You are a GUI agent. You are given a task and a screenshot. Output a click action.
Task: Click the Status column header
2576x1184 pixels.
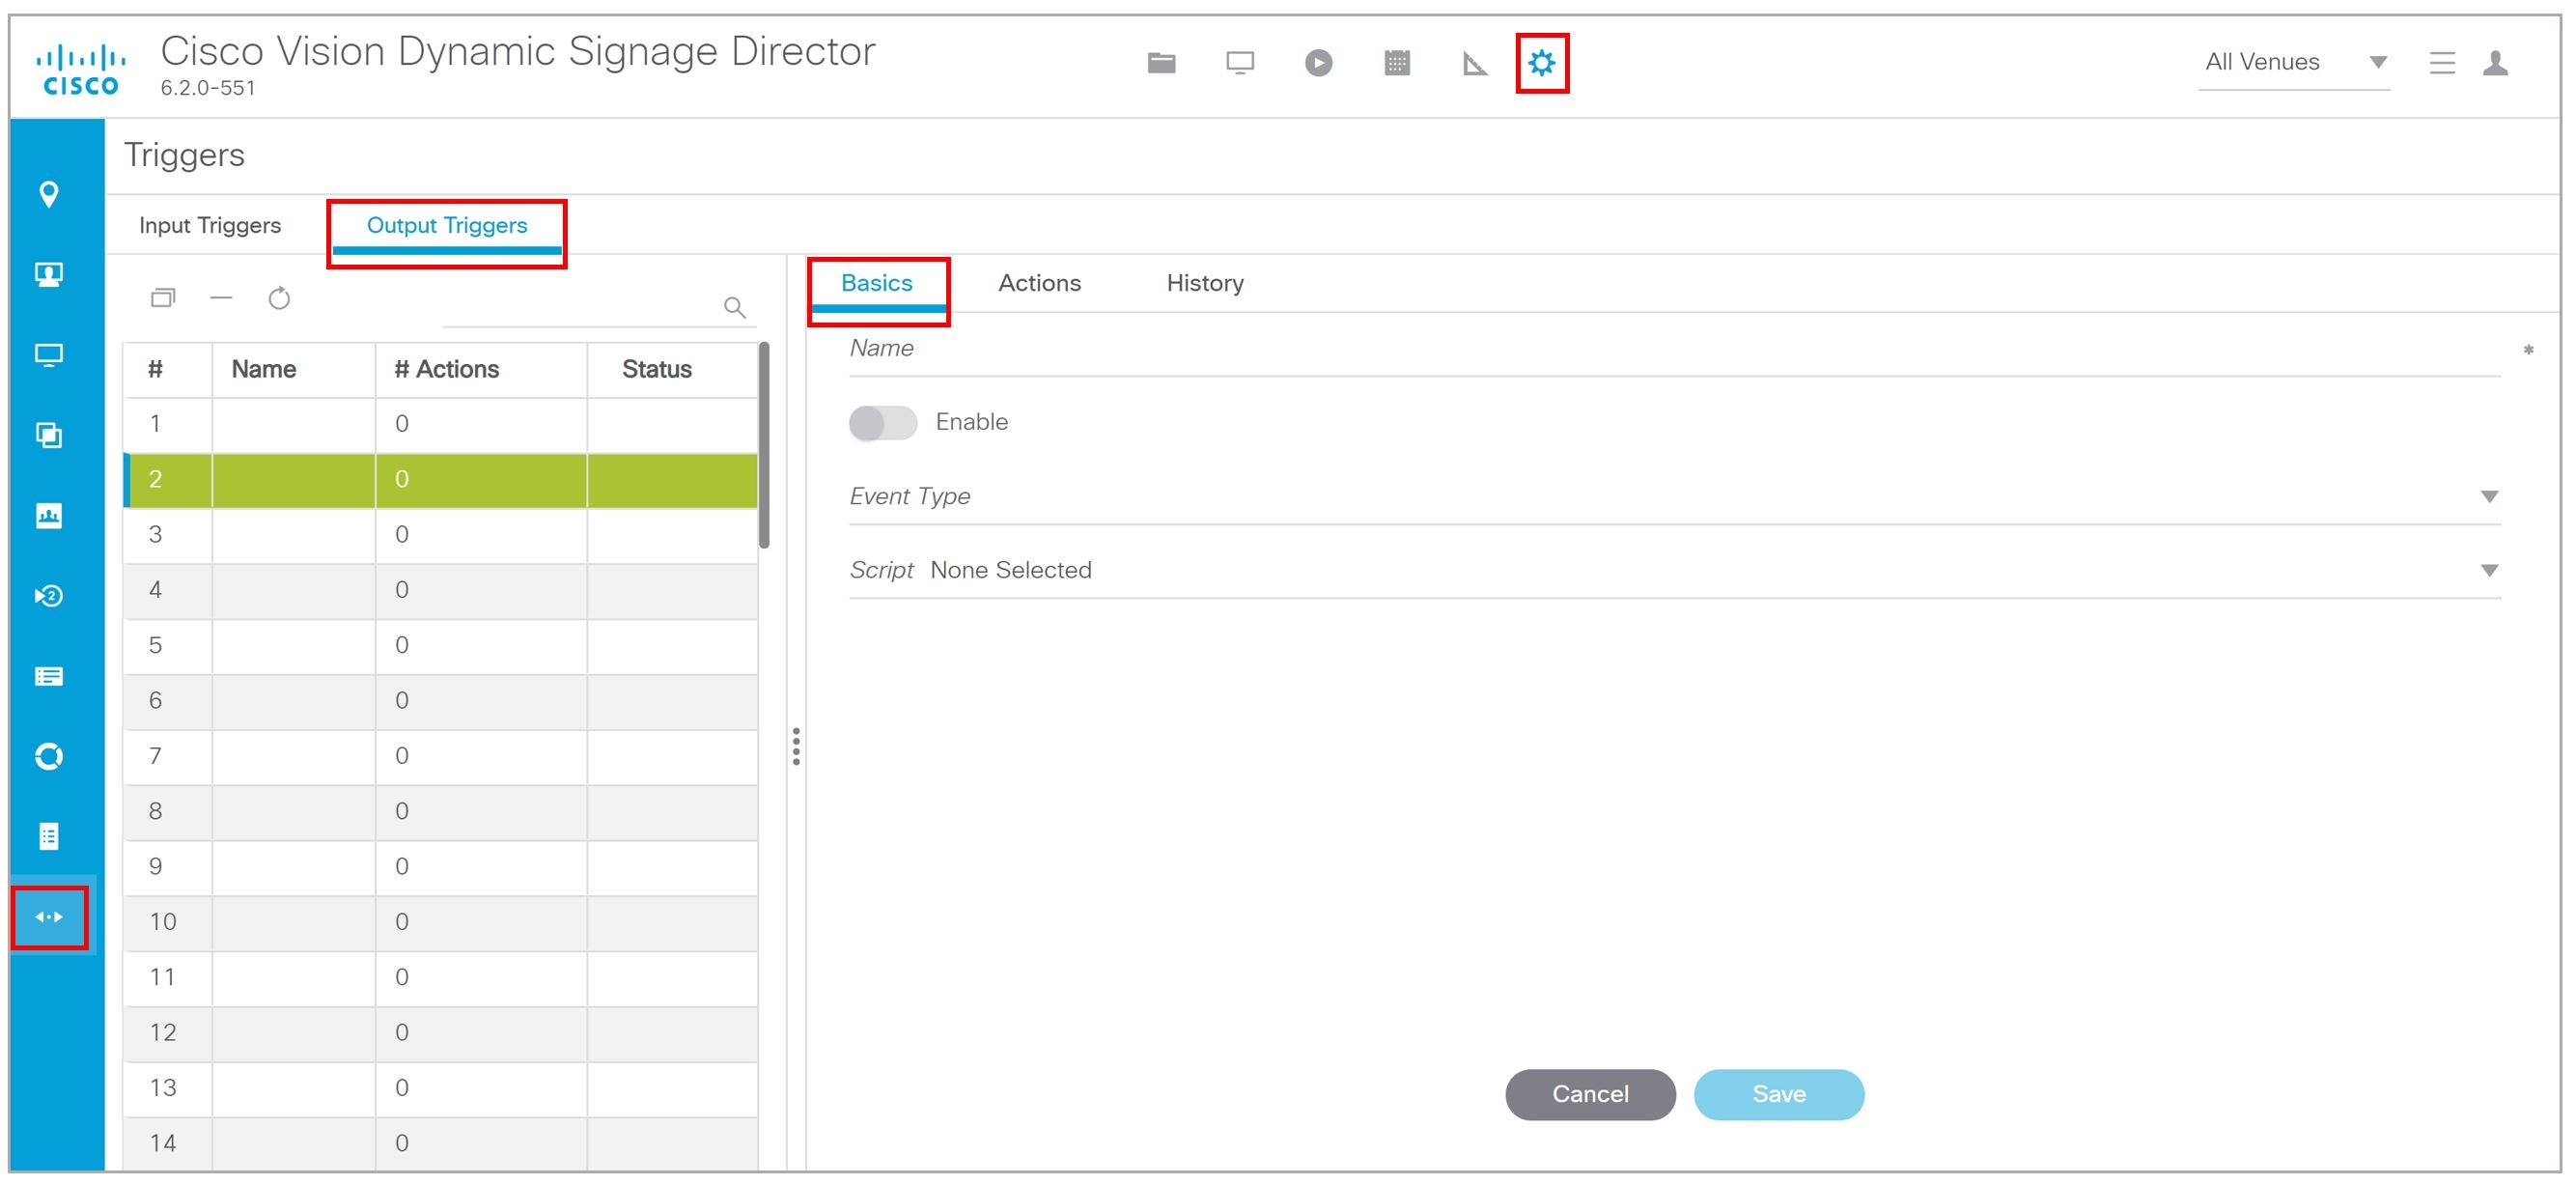click(672, 370)
